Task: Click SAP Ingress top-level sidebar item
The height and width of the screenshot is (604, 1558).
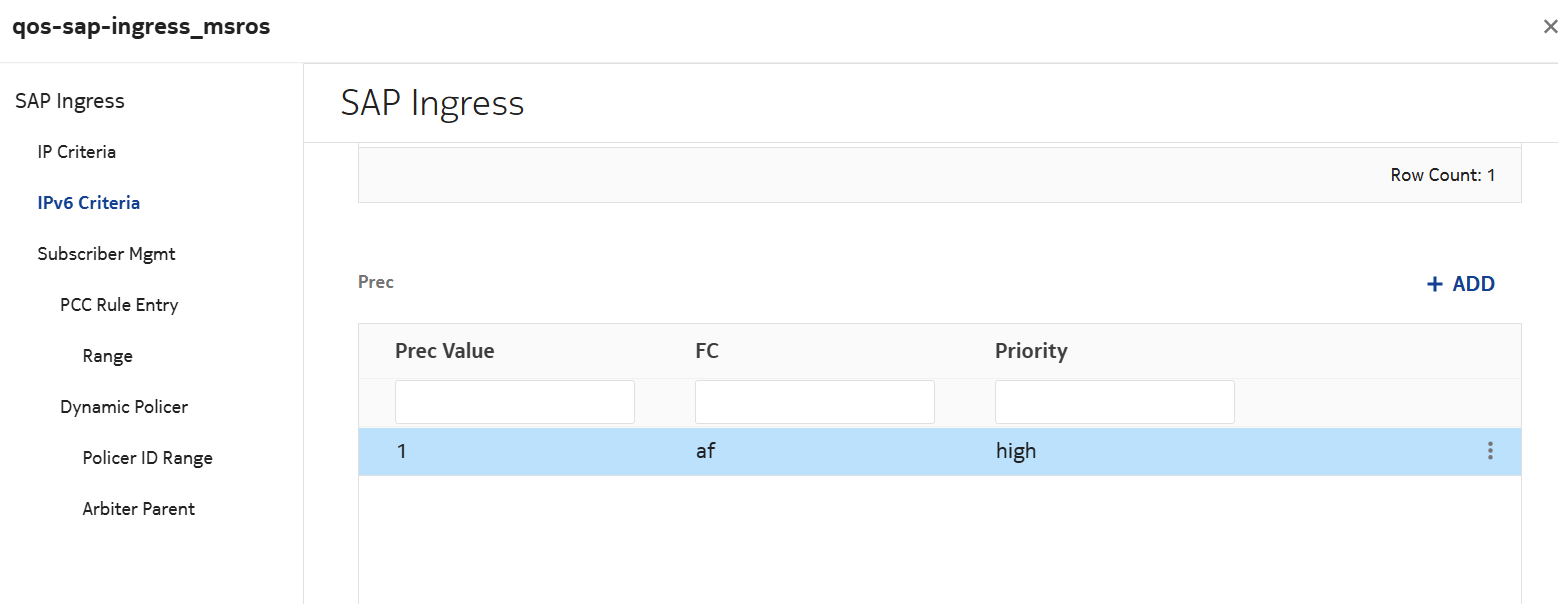Action: point(70,101)
